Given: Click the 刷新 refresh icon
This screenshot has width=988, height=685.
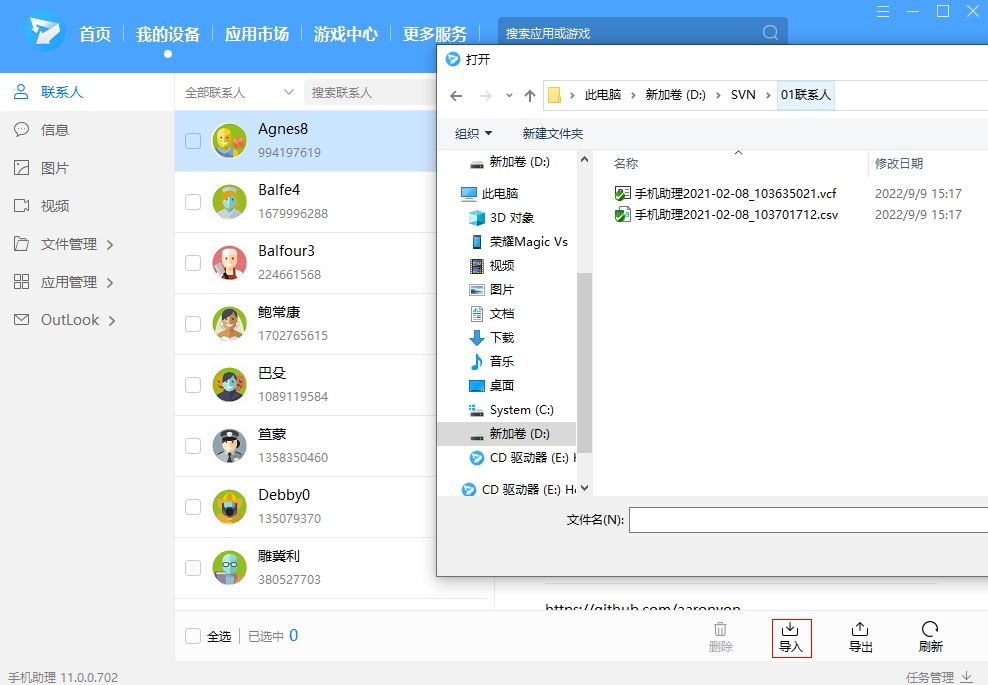Looking at the screenshot, I should (930, 630).
